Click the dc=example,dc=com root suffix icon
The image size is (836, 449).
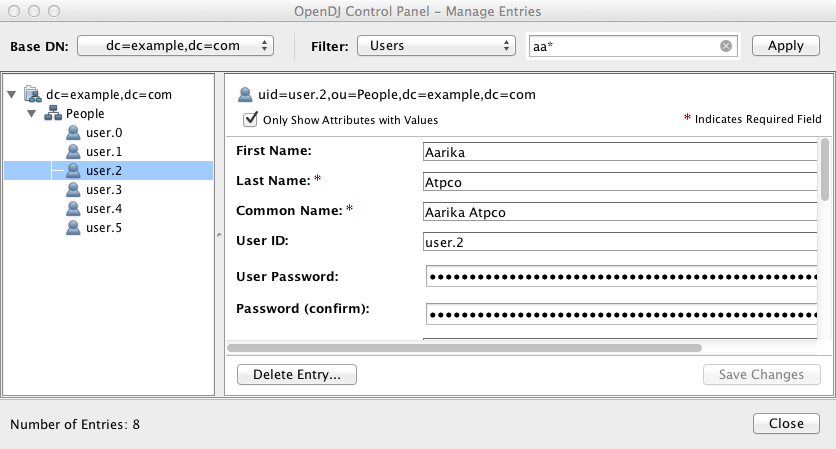[33, 94]
